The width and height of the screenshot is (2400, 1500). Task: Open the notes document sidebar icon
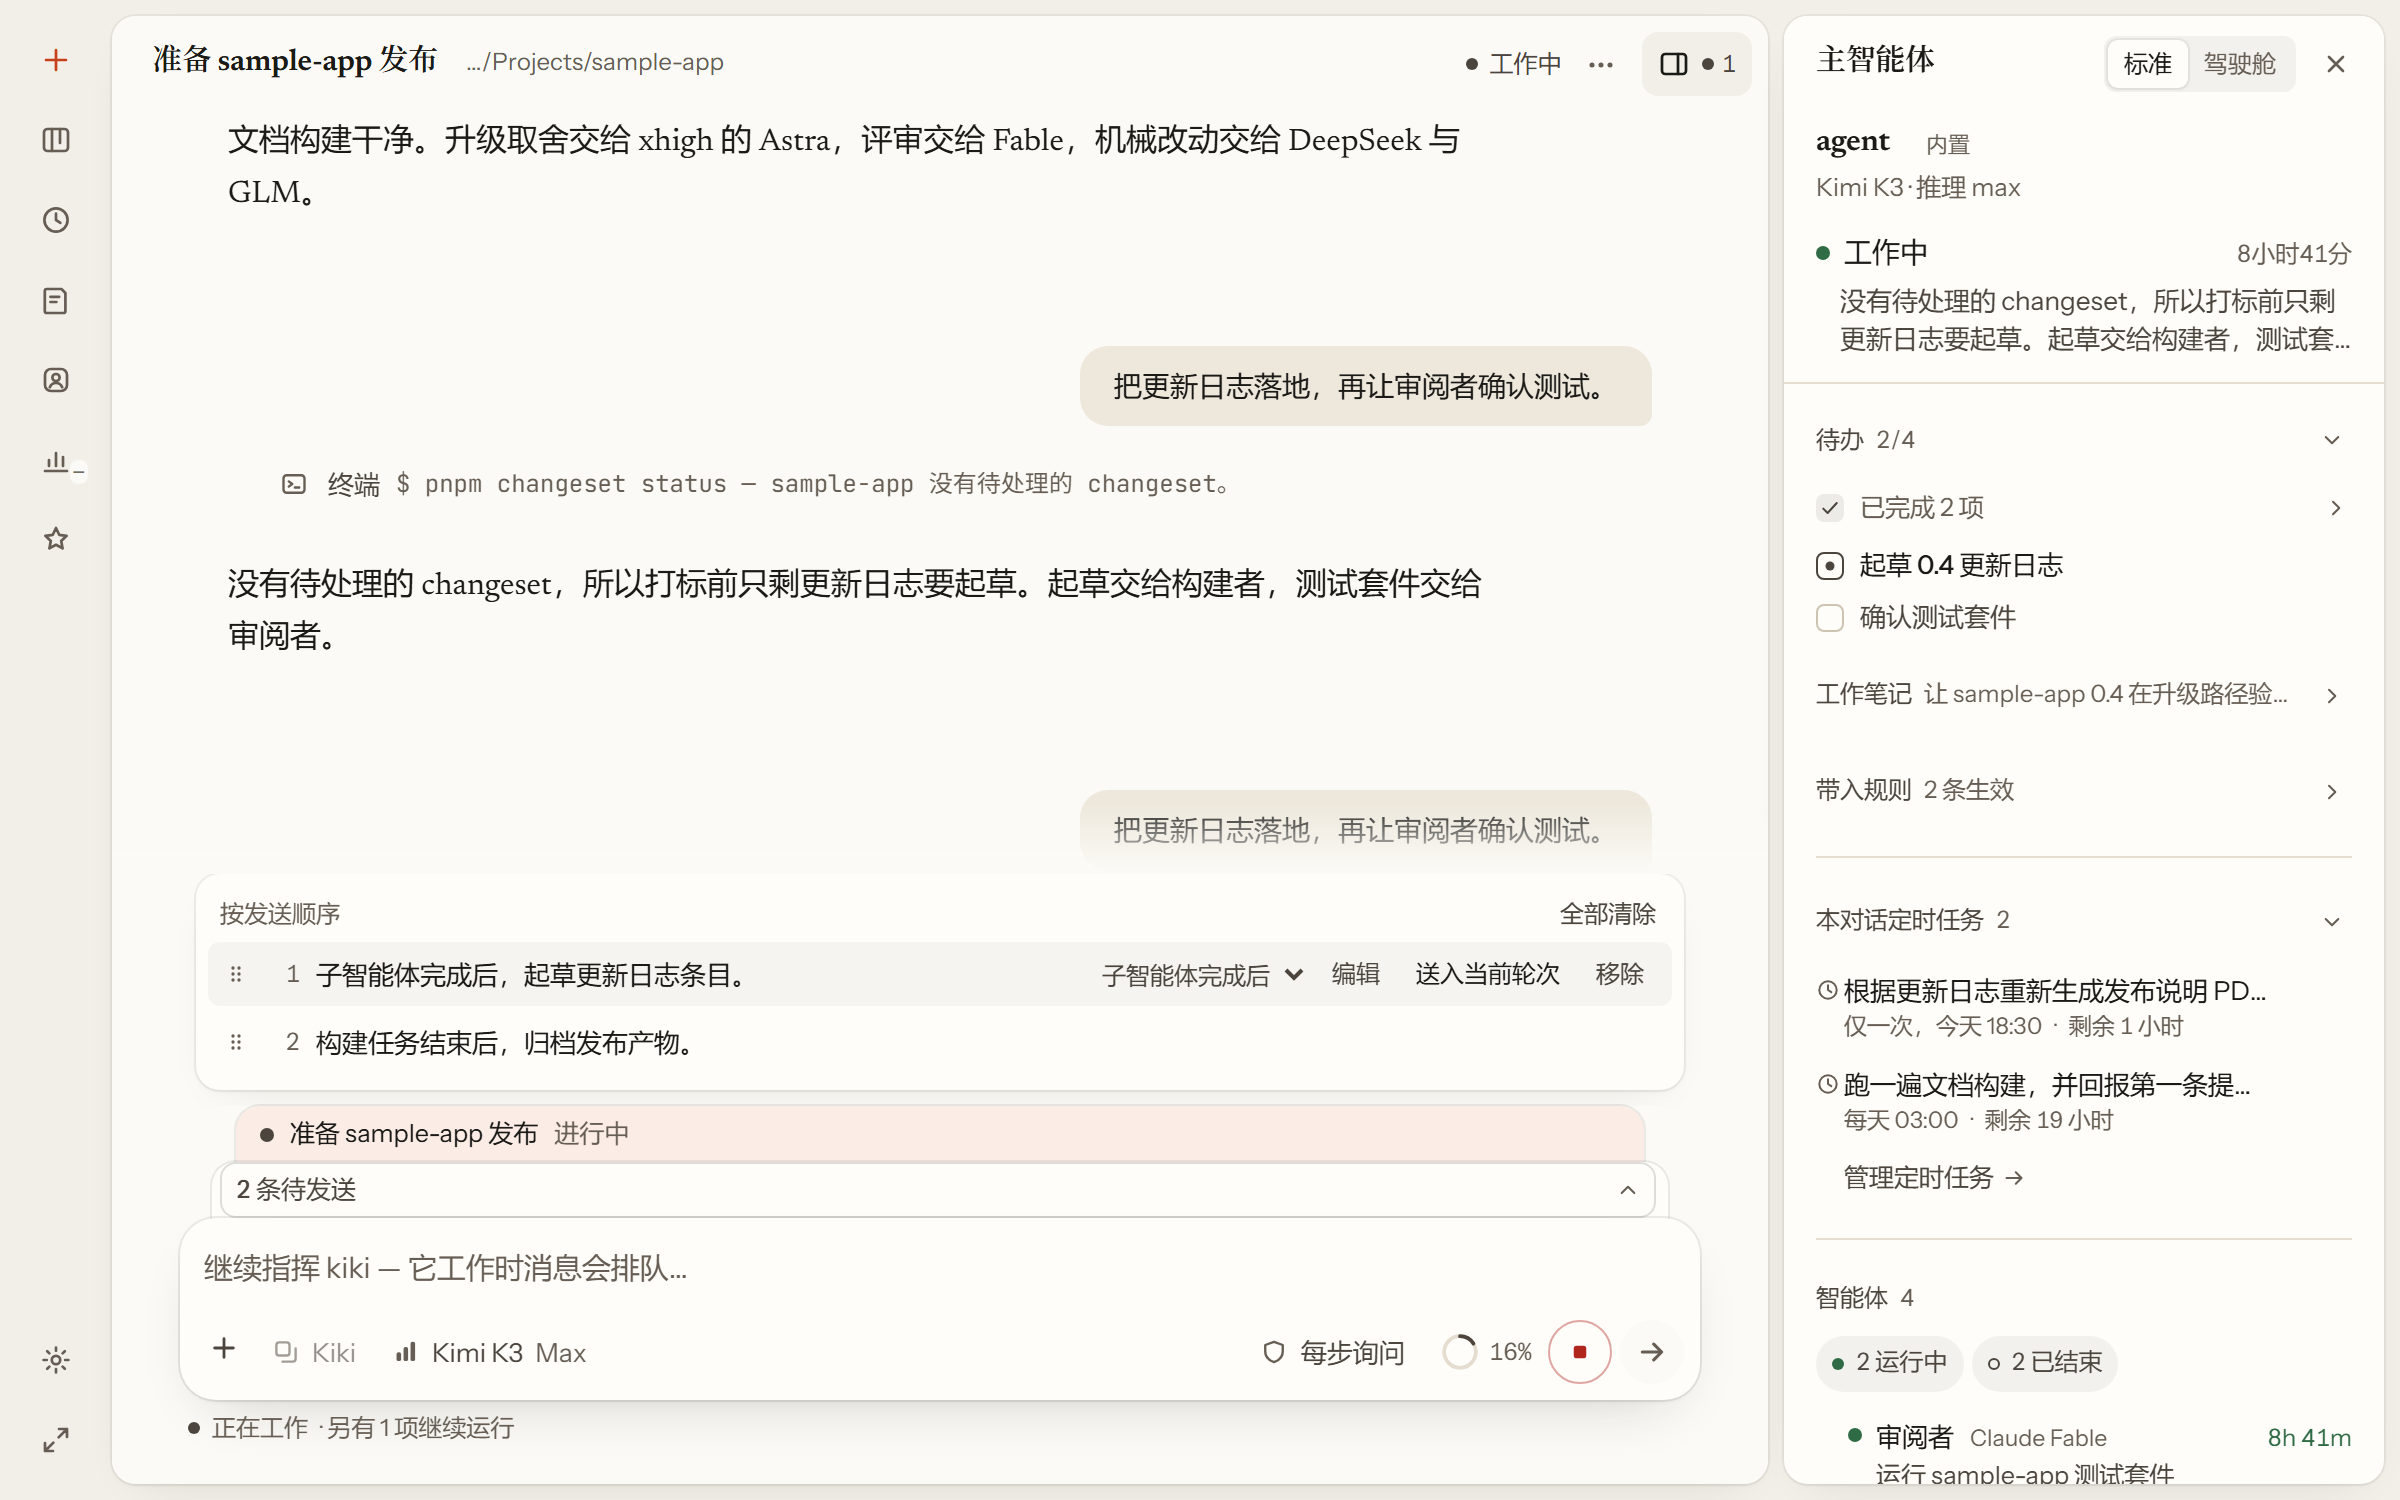[x=56, y=301]
